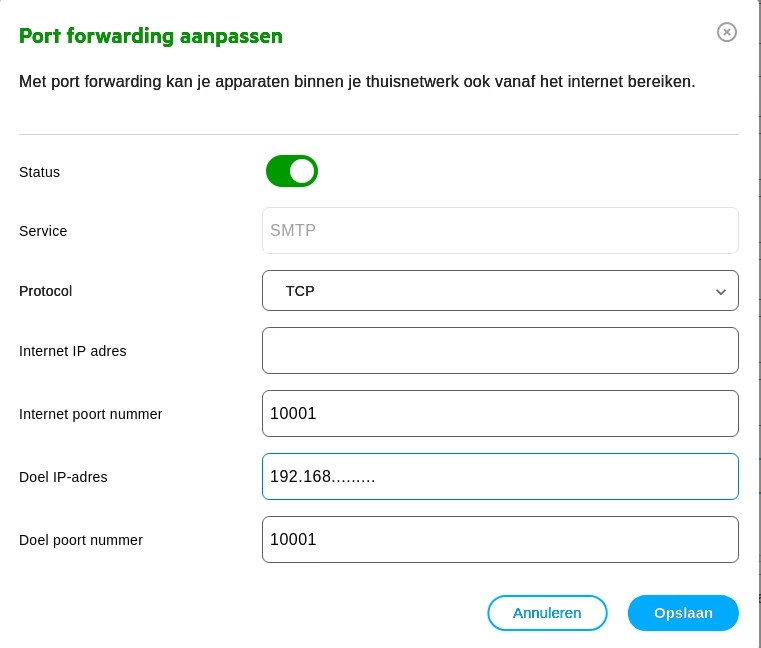Focus the Internet poort nummer input
This screenshot has width=761, height=648.
coord(499,413)
